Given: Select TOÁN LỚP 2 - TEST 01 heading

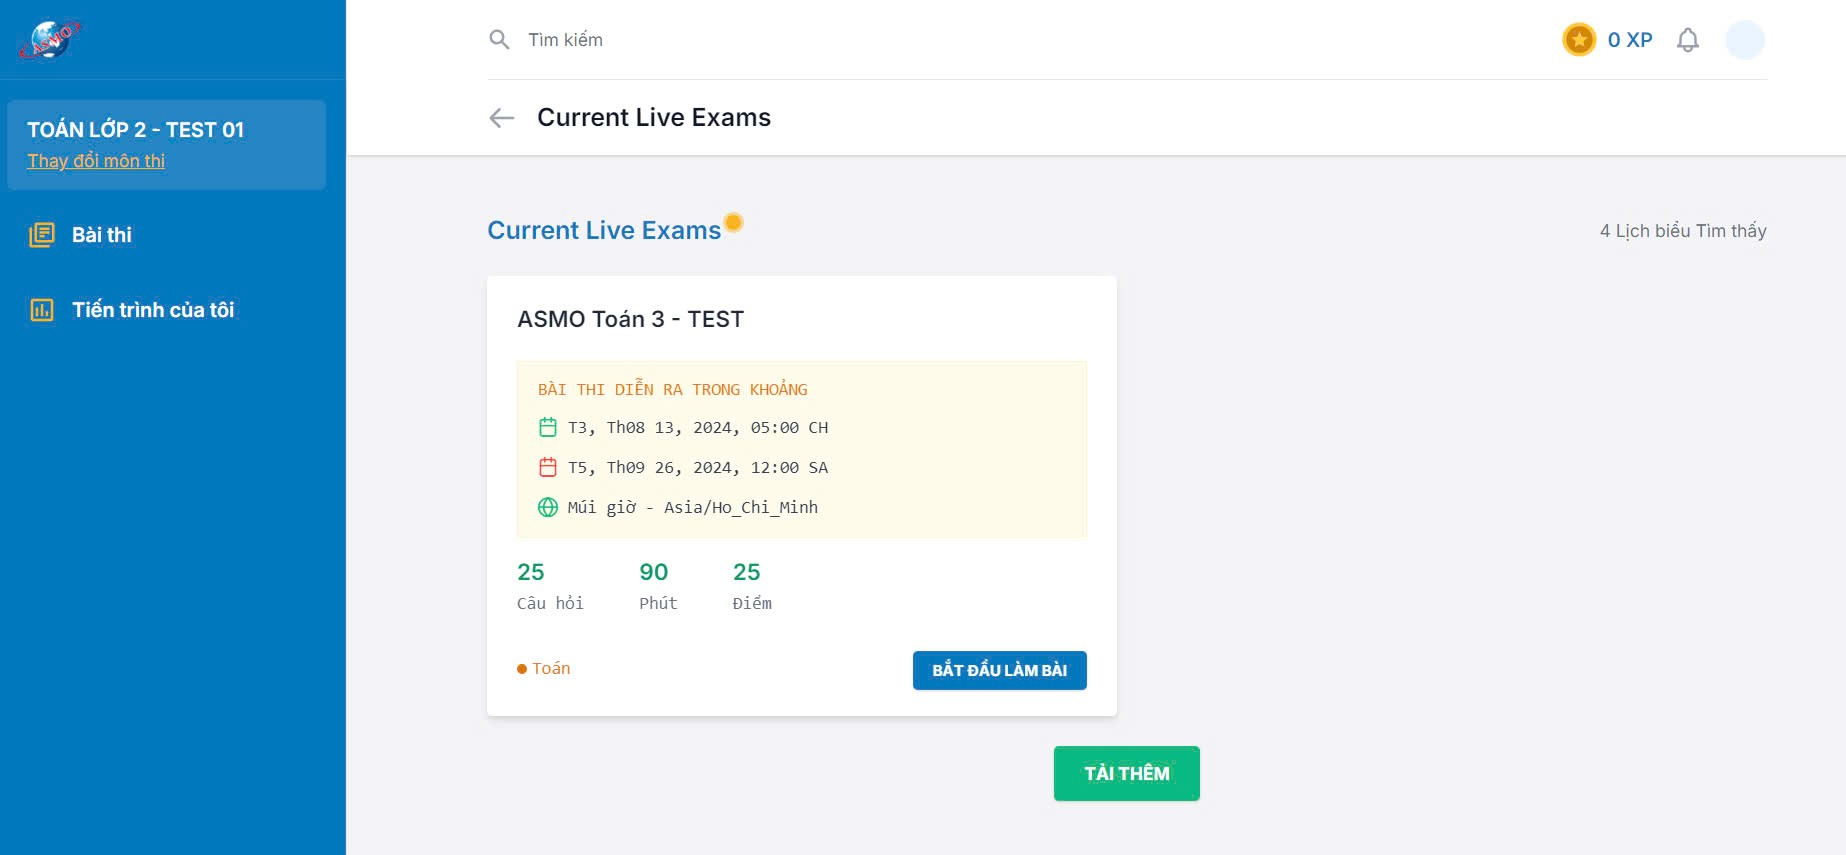Looking at the screenshot, I should pos(135,130).
